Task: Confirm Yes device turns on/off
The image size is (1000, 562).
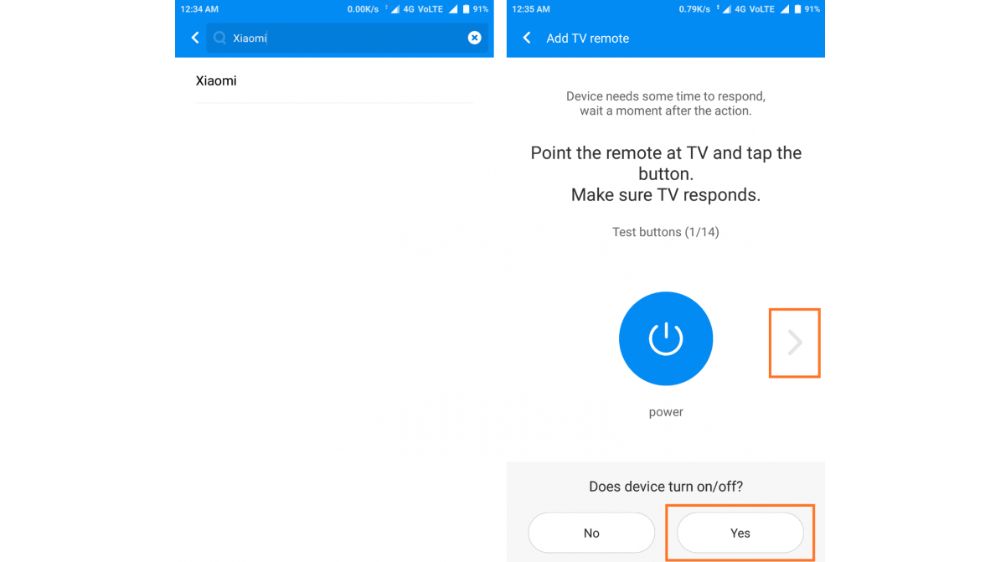Action: pyautogui.click(x=740, y=533)
